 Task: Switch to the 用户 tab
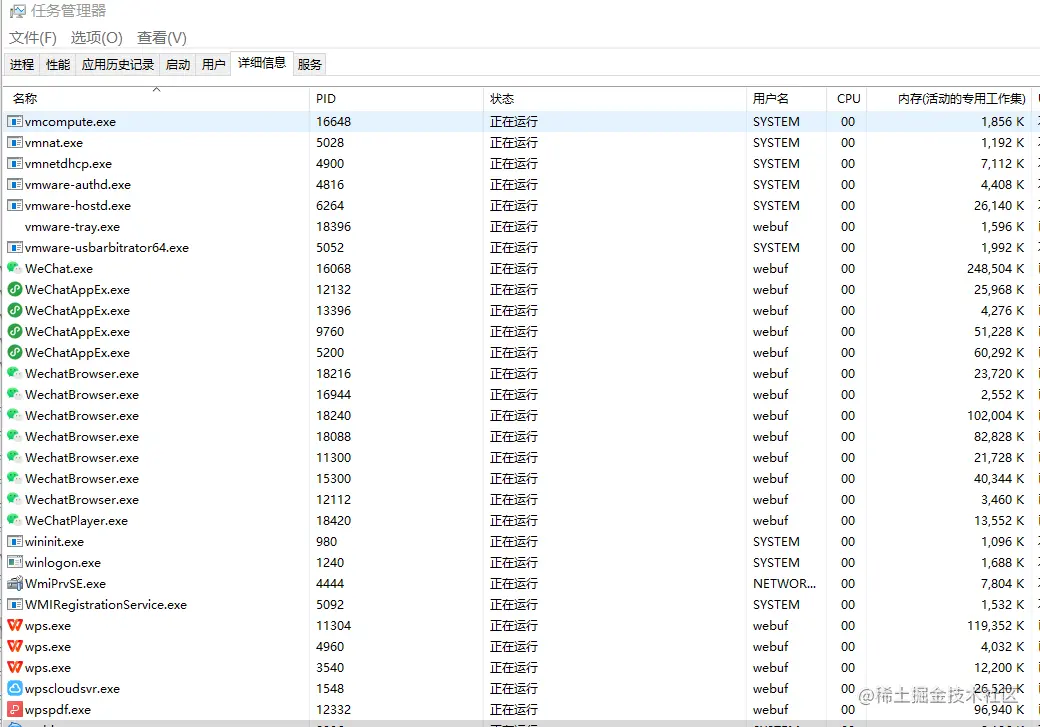click(214, 64)
